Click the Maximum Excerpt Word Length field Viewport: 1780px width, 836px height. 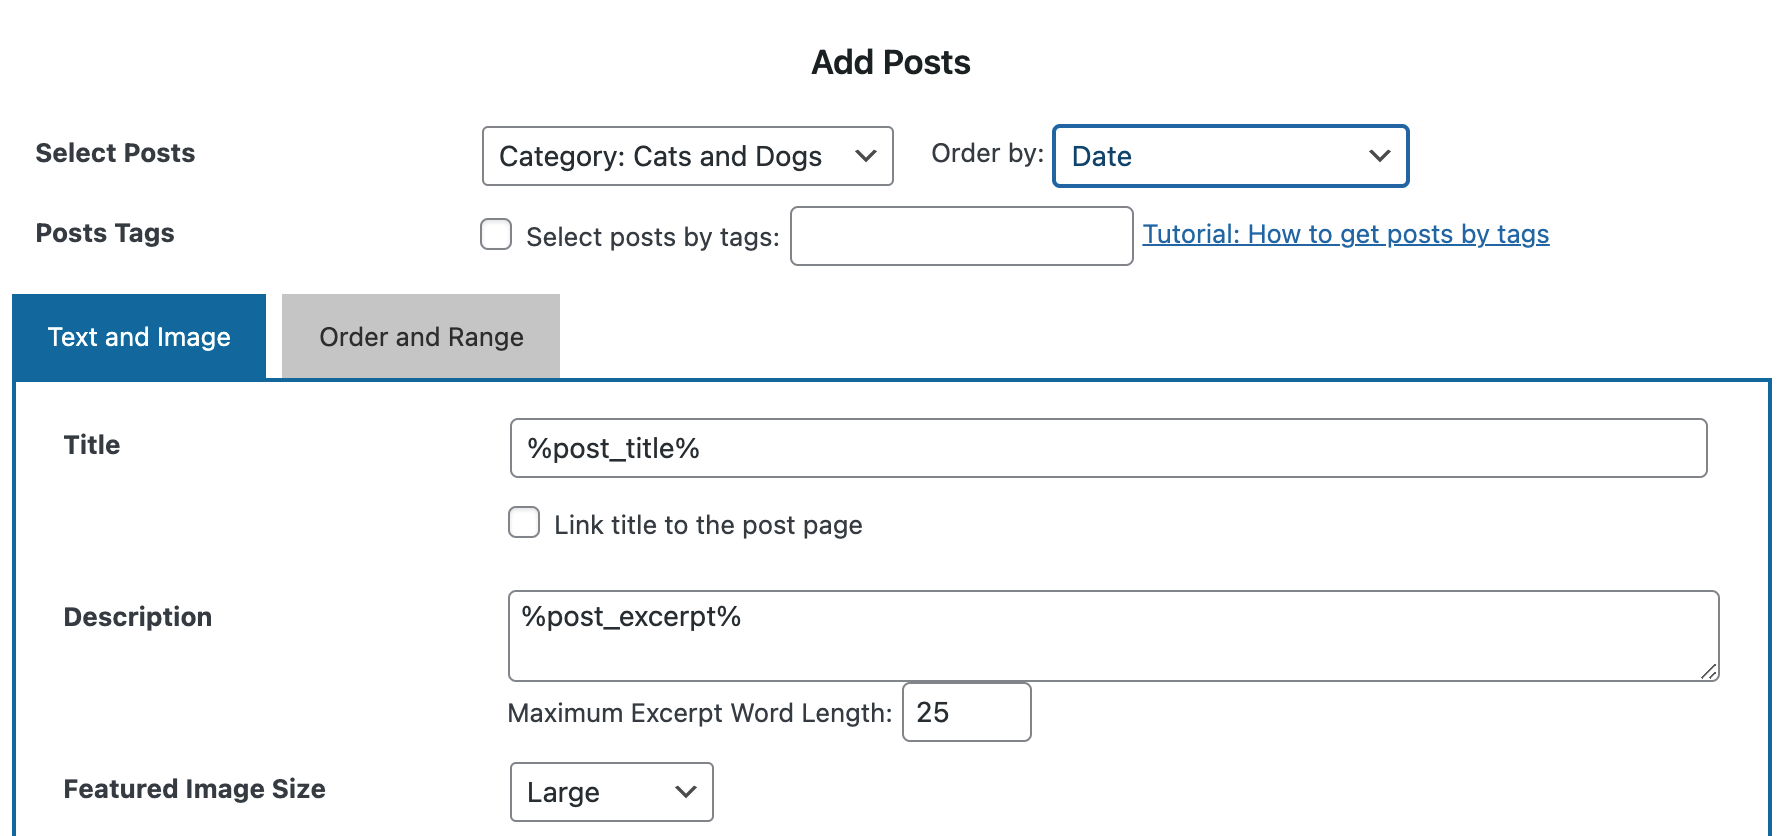pos(966,712)
